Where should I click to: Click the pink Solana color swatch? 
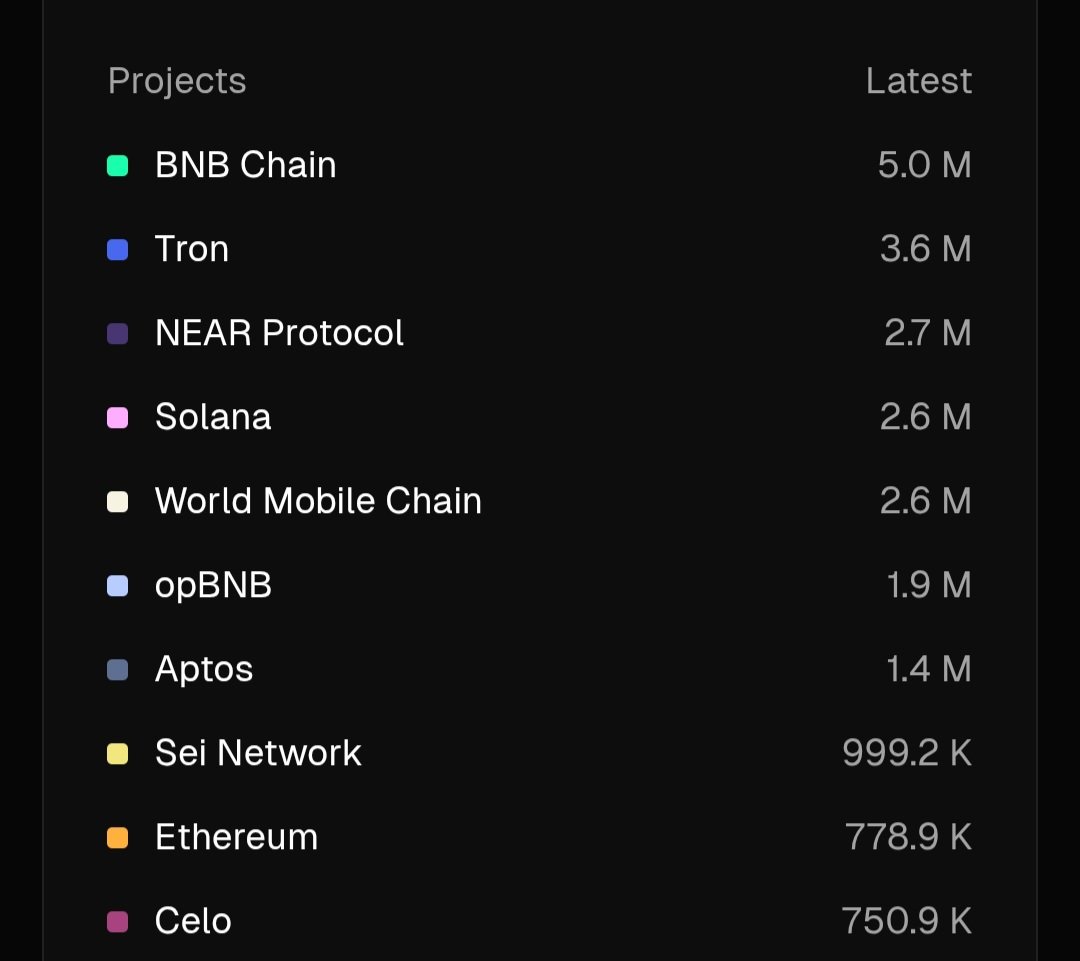118,418
